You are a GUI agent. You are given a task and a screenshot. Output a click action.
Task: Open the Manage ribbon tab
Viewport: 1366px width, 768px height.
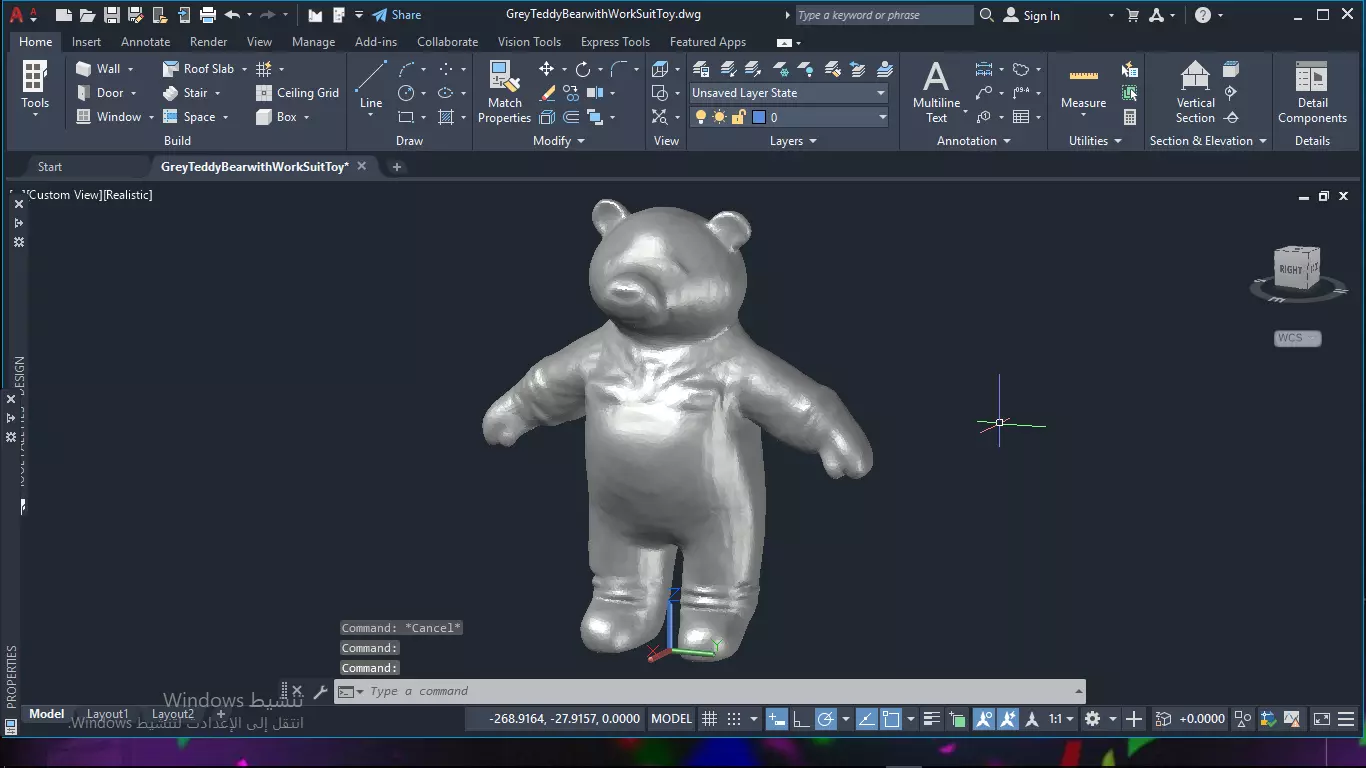coord(313,42)
